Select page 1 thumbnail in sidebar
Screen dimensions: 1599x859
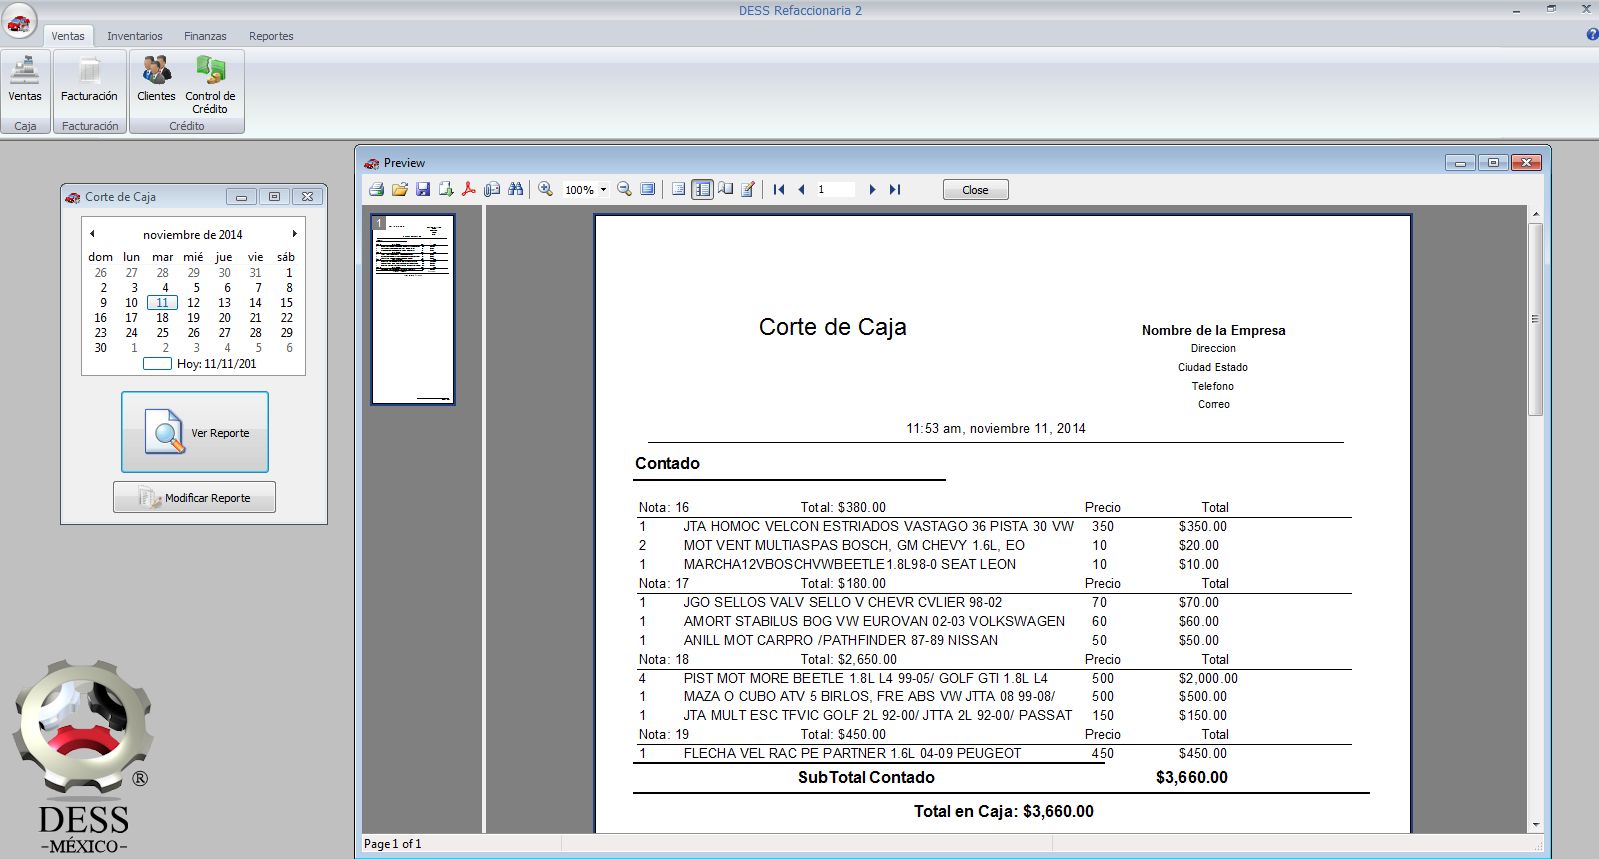[413, 309]
